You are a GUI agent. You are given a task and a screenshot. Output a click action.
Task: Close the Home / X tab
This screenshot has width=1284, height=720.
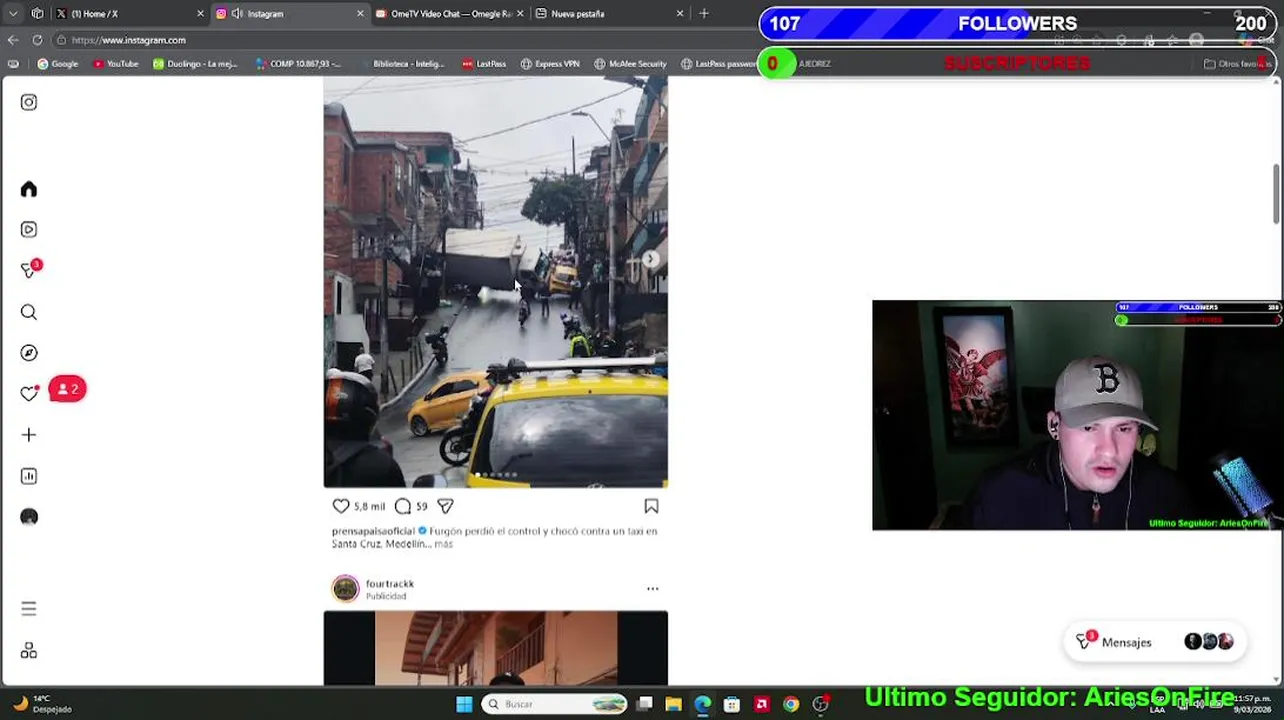tap(200, 14)
